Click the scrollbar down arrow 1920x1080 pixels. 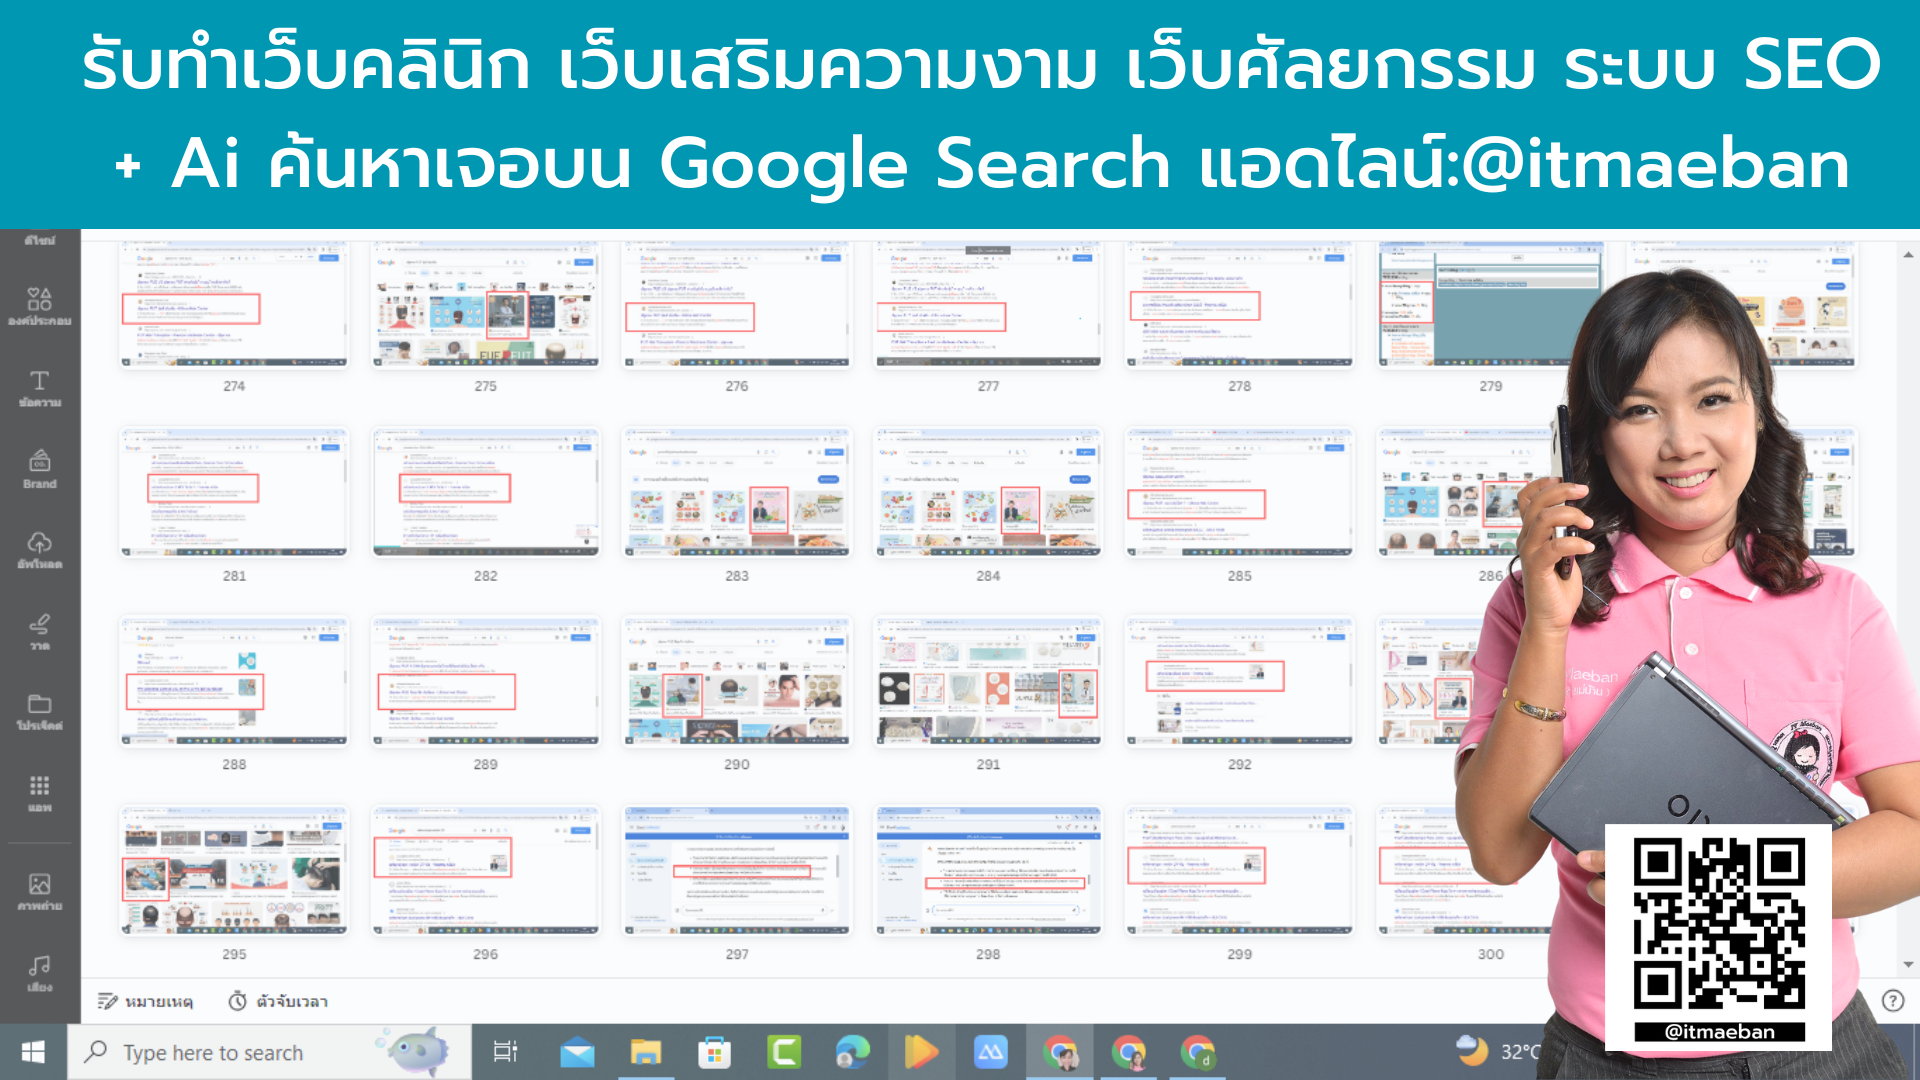coord(1909,965)
